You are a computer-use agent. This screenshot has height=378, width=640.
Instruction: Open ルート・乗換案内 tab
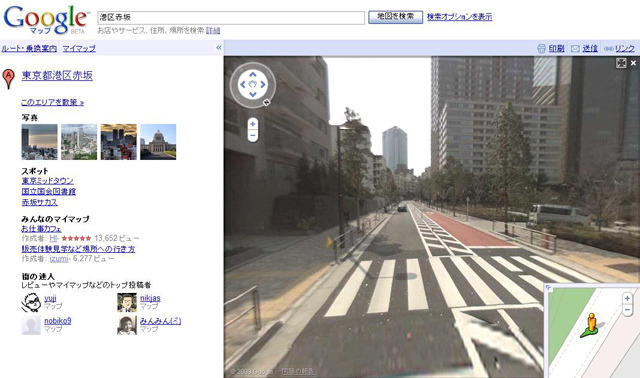click(x=29, y=48)
